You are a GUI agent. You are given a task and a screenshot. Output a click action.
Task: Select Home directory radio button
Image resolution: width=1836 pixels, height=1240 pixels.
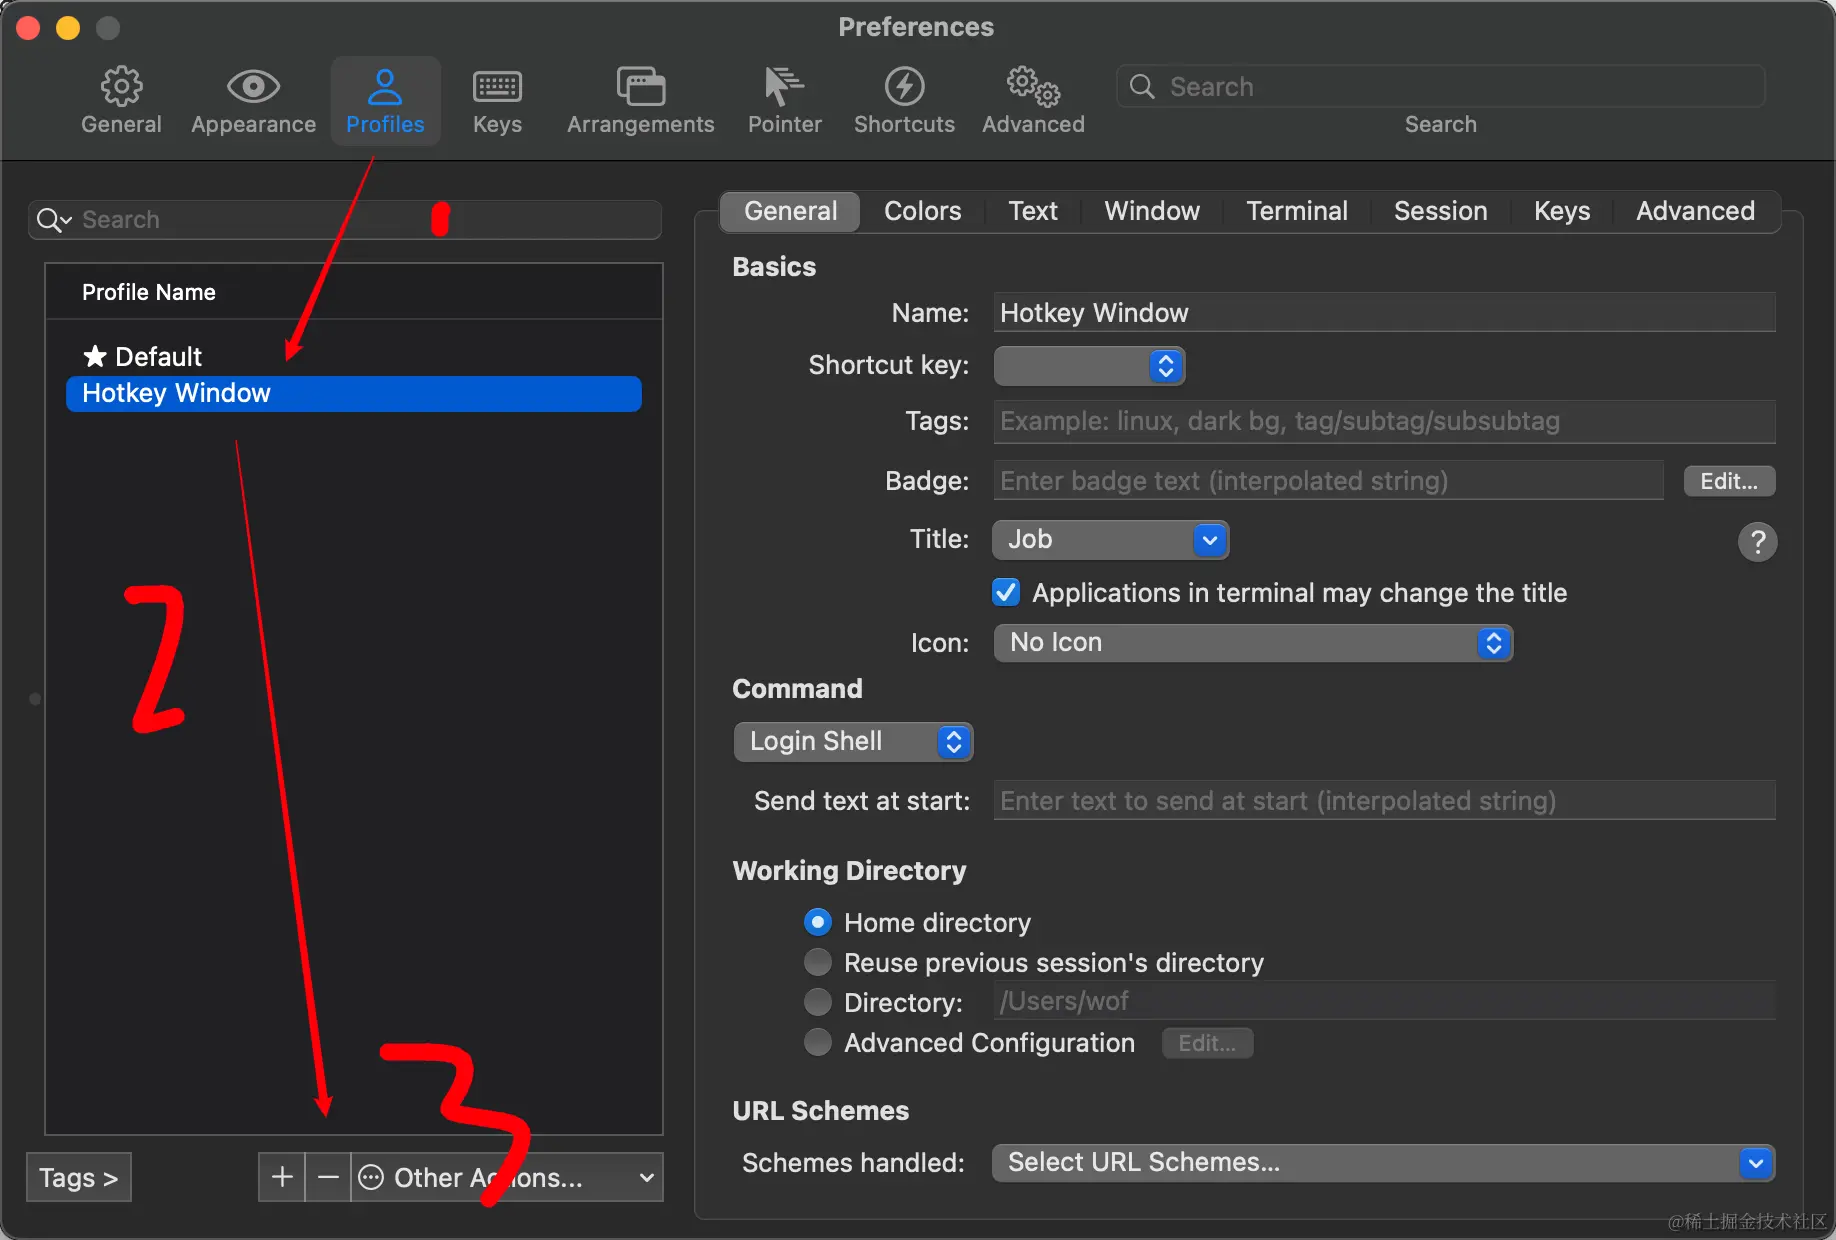(818, 922)
